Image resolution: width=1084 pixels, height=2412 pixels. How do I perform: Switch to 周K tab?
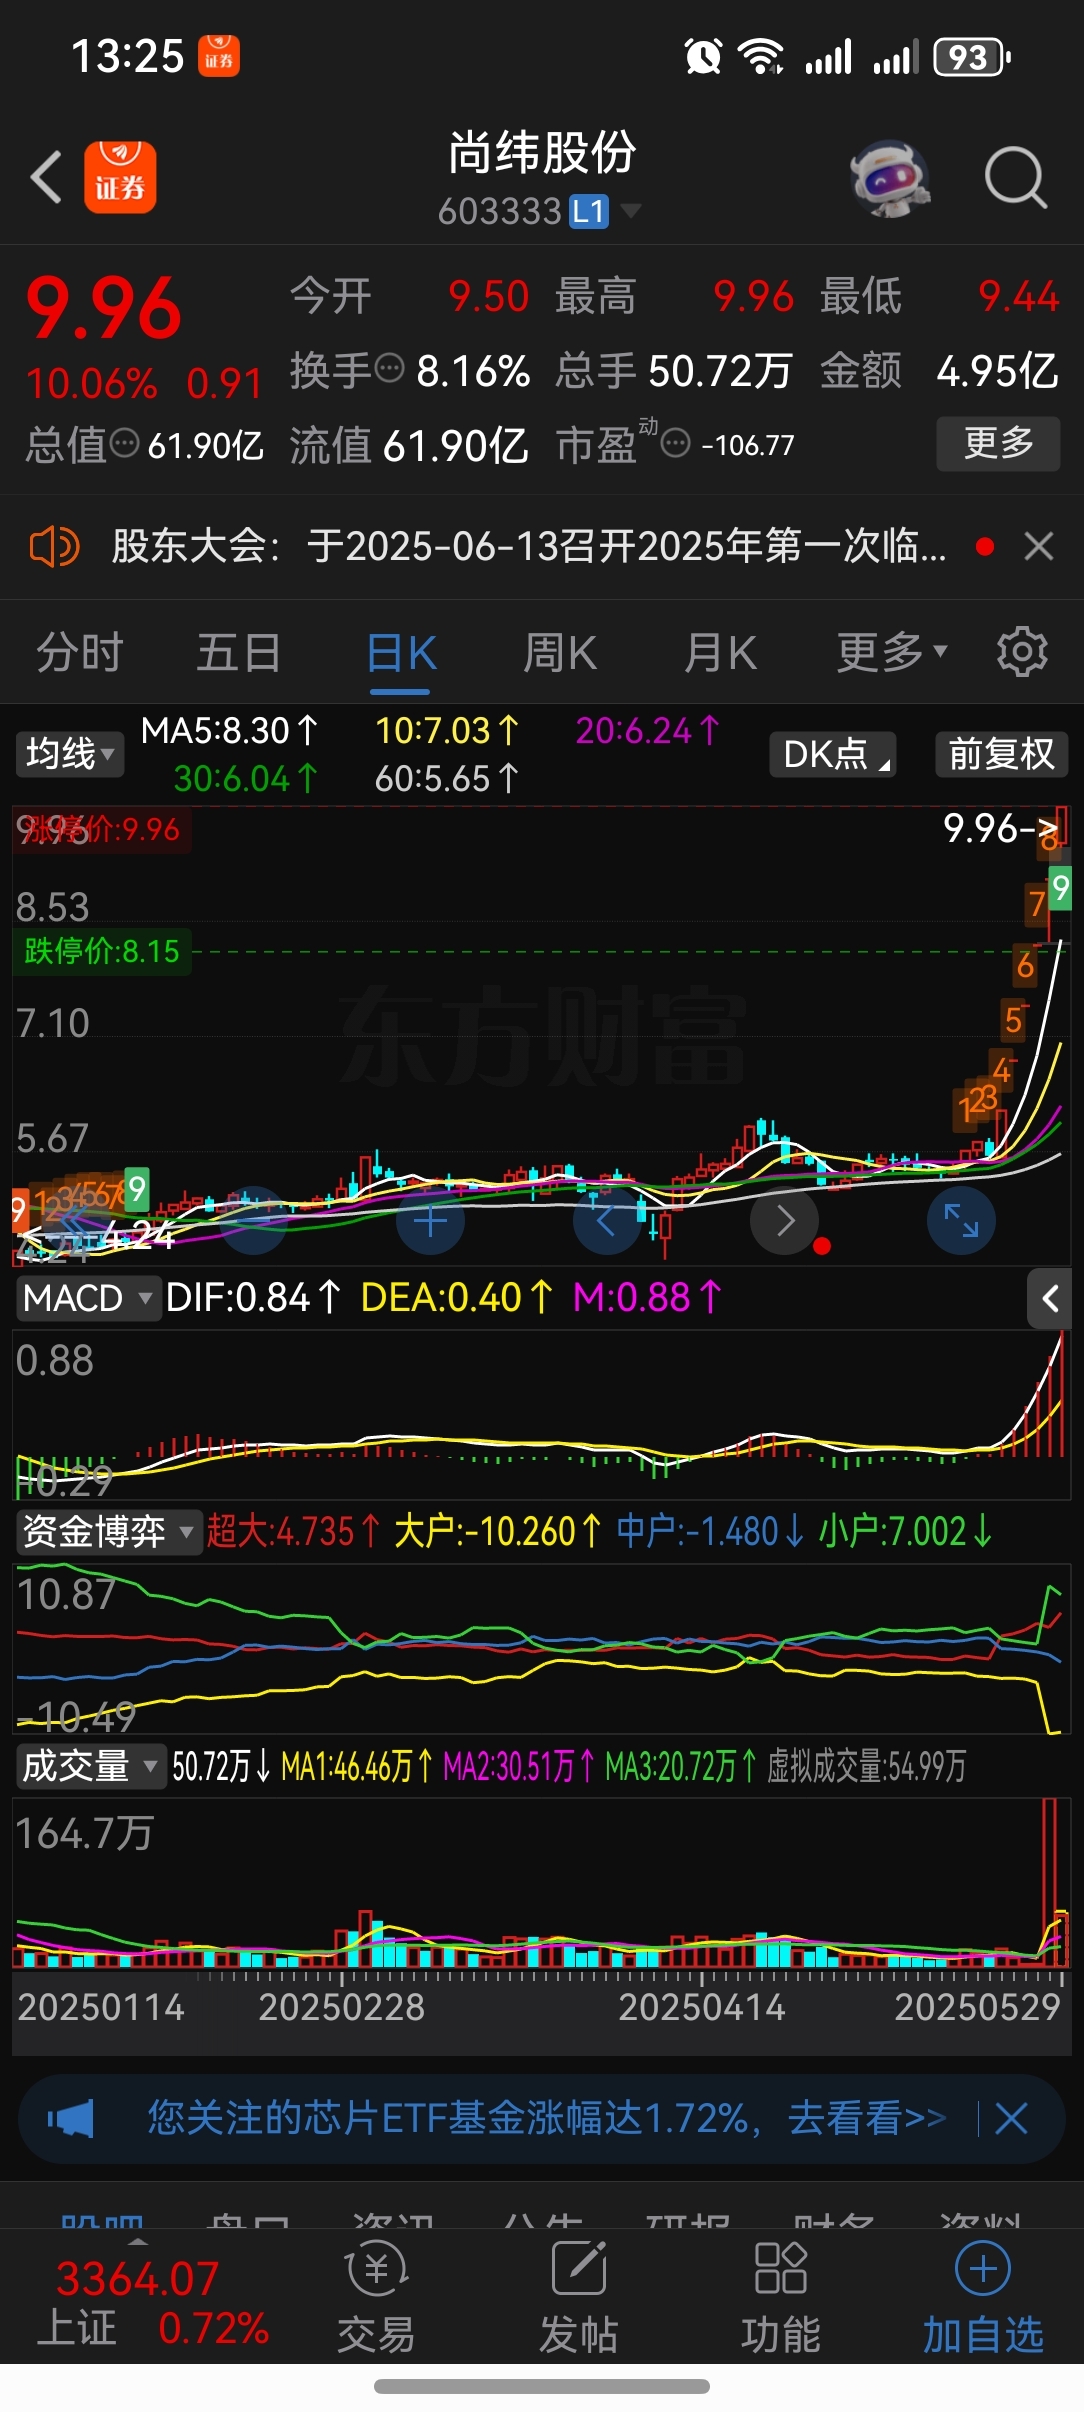point(560,652)
